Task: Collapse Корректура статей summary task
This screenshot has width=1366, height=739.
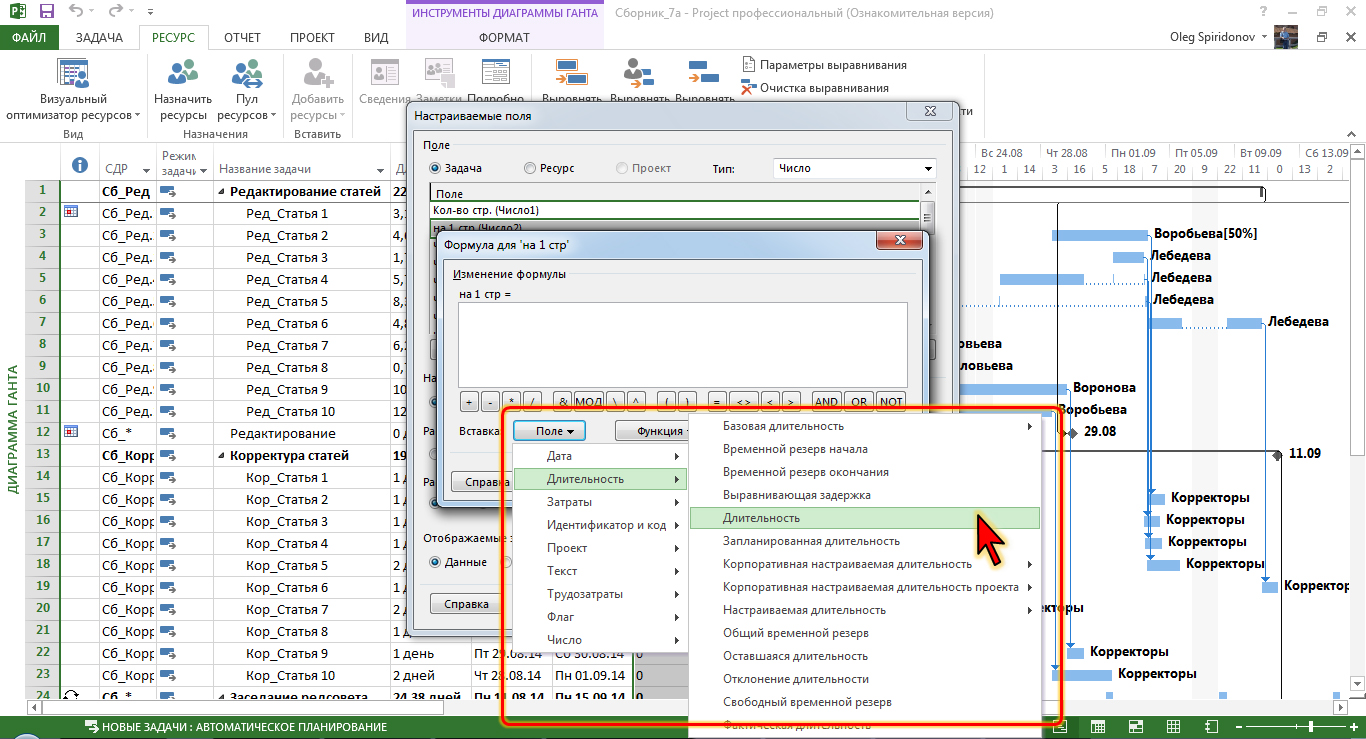Action: point(222,456)
